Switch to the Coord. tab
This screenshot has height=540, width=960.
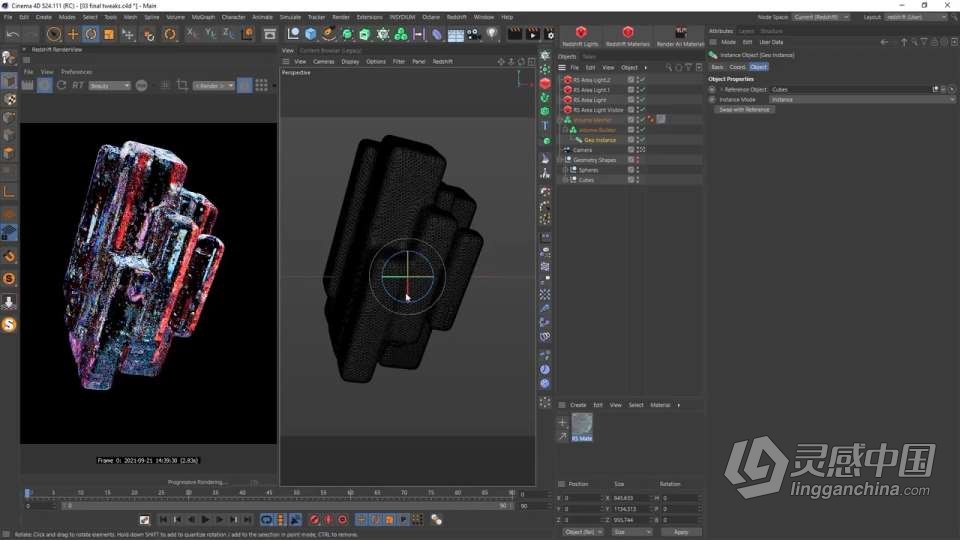pos(737,67)
